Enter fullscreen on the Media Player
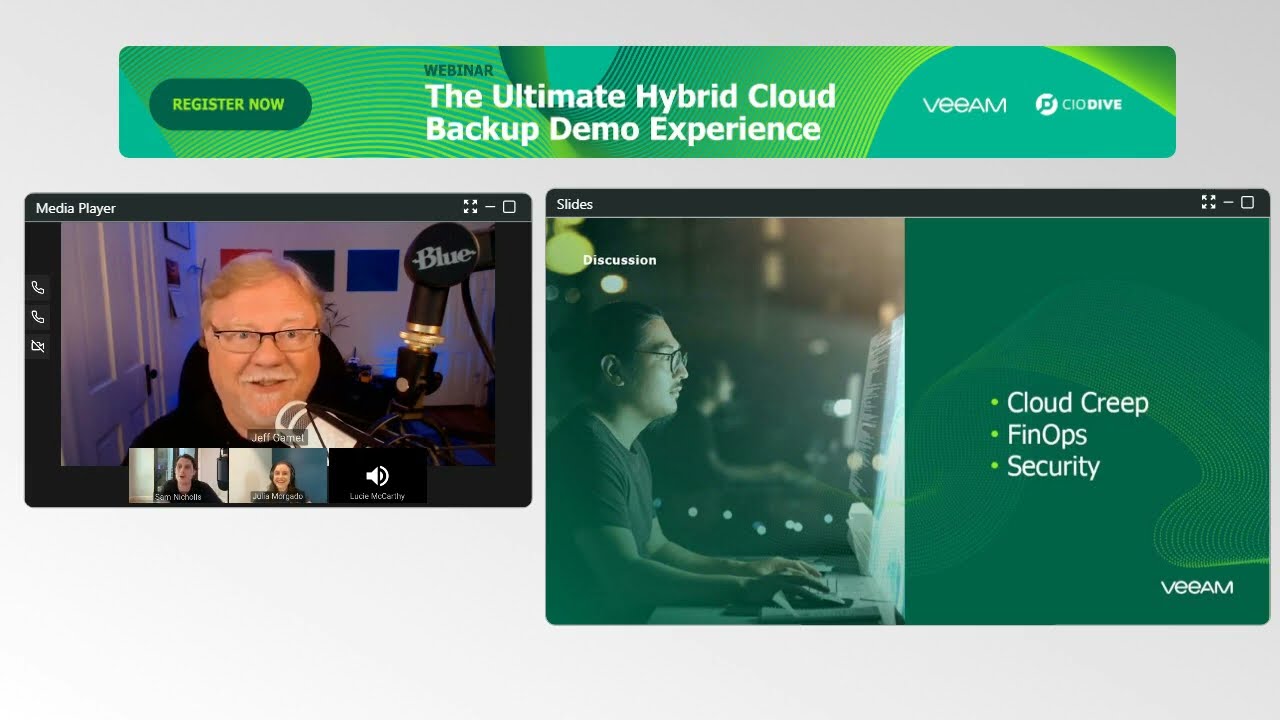The image size is (1280, 720). (470, 207)
